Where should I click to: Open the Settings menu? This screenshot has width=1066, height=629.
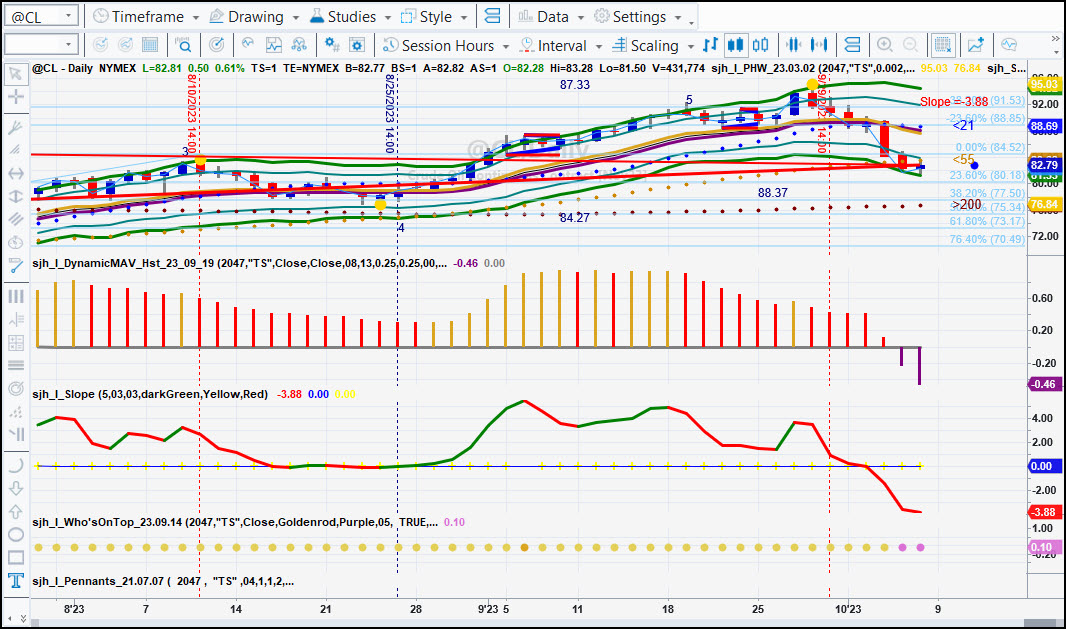638,16
